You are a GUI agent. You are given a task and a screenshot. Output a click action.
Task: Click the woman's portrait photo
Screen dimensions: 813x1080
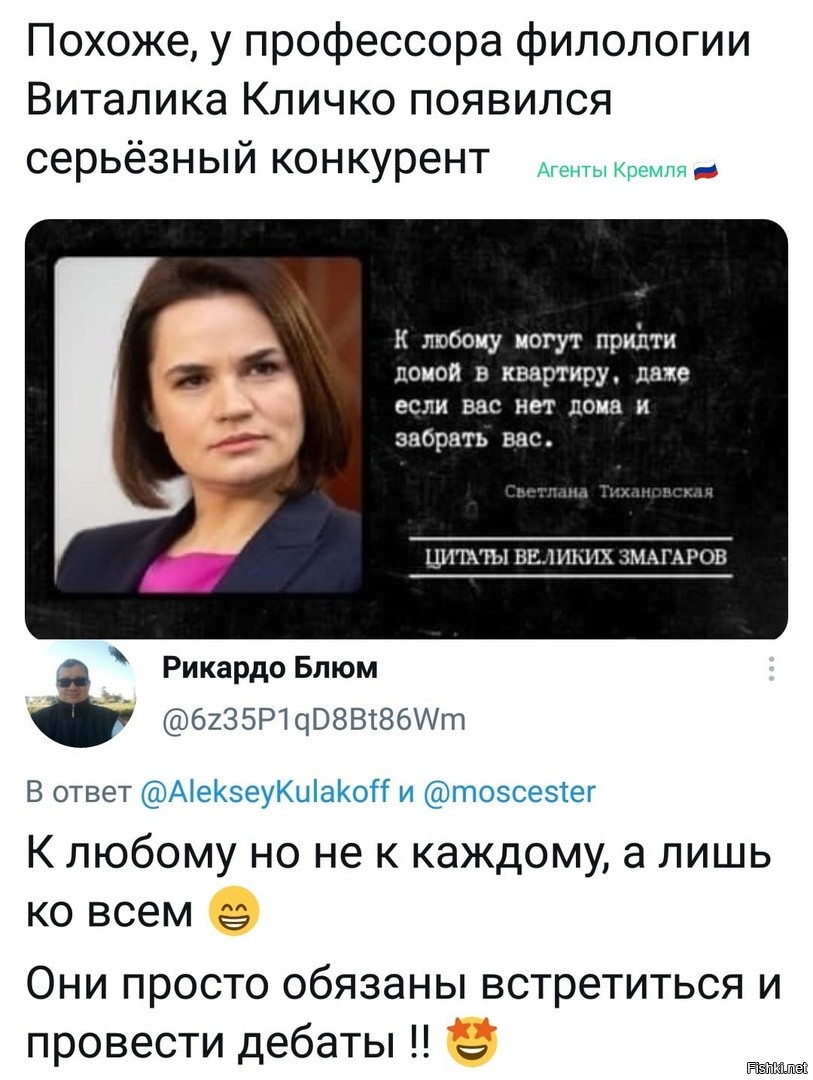click(209, 425)
